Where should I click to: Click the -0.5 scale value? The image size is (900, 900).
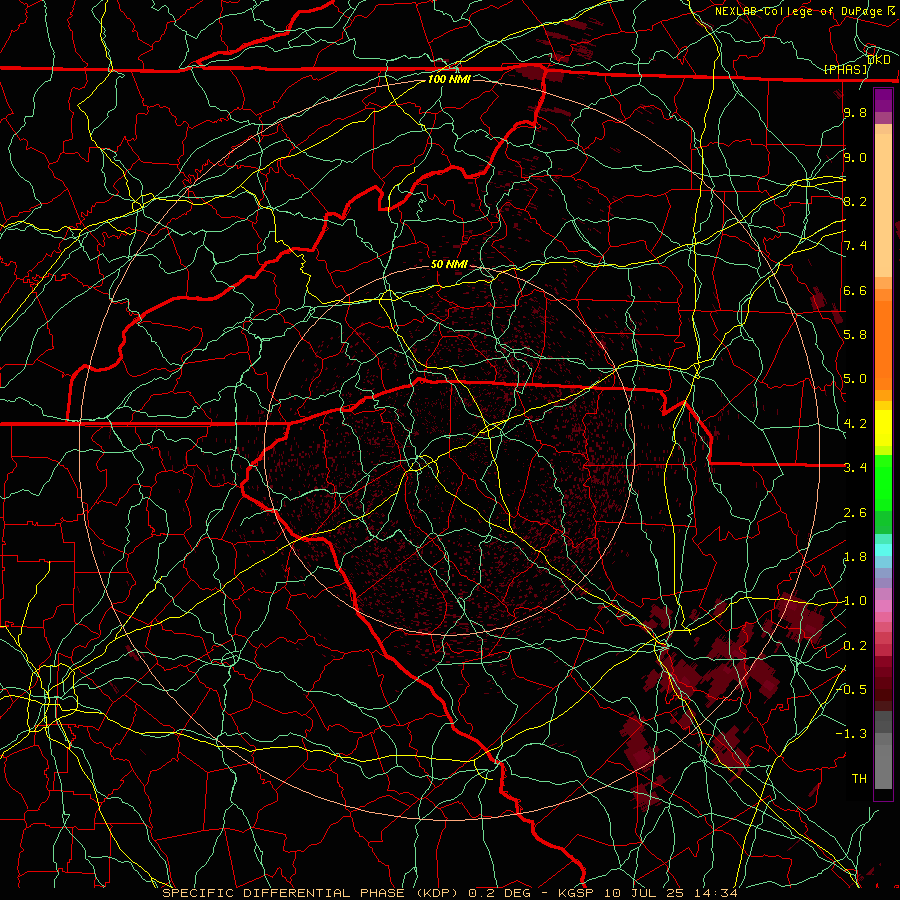pos(852,690)
